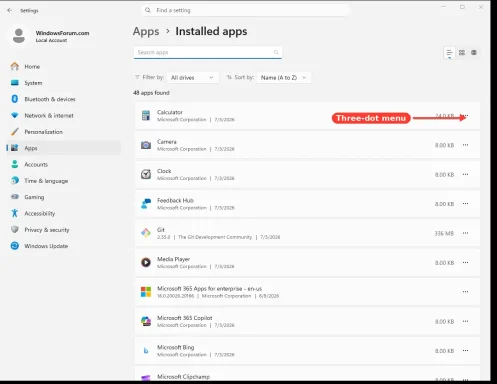This screenshot has height=384, width=497.
Task: Open Accessibility settings
Action: click(63, 213)
